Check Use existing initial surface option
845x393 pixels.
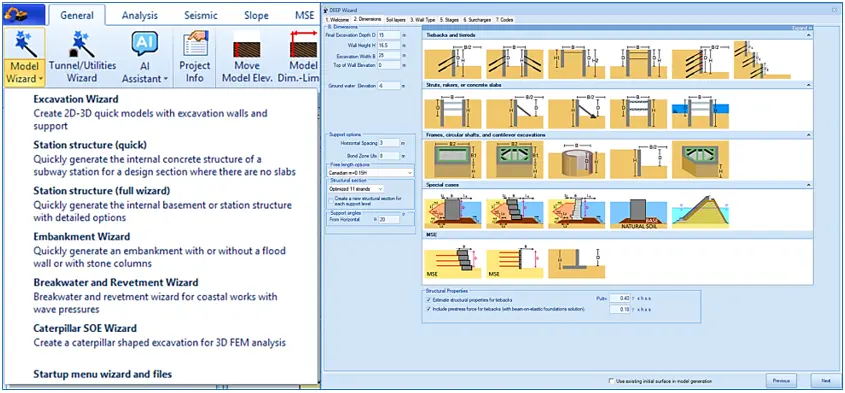pos(611,381)
